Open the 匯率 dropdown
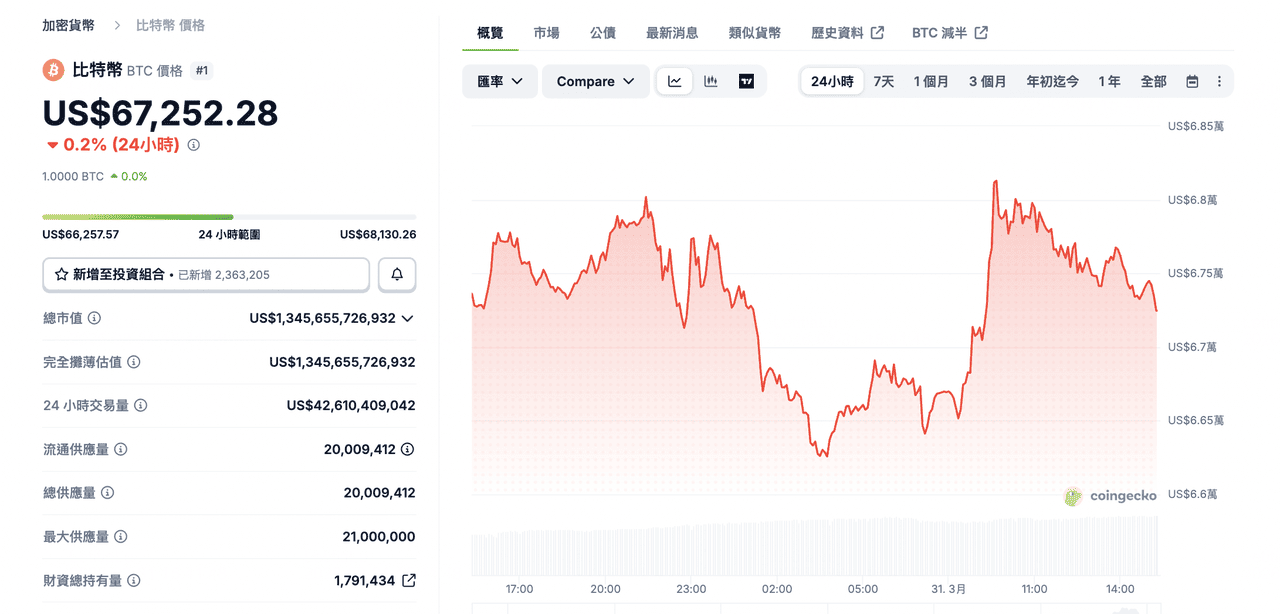This screenshot has height=614, width=1280. coord(500,82)
